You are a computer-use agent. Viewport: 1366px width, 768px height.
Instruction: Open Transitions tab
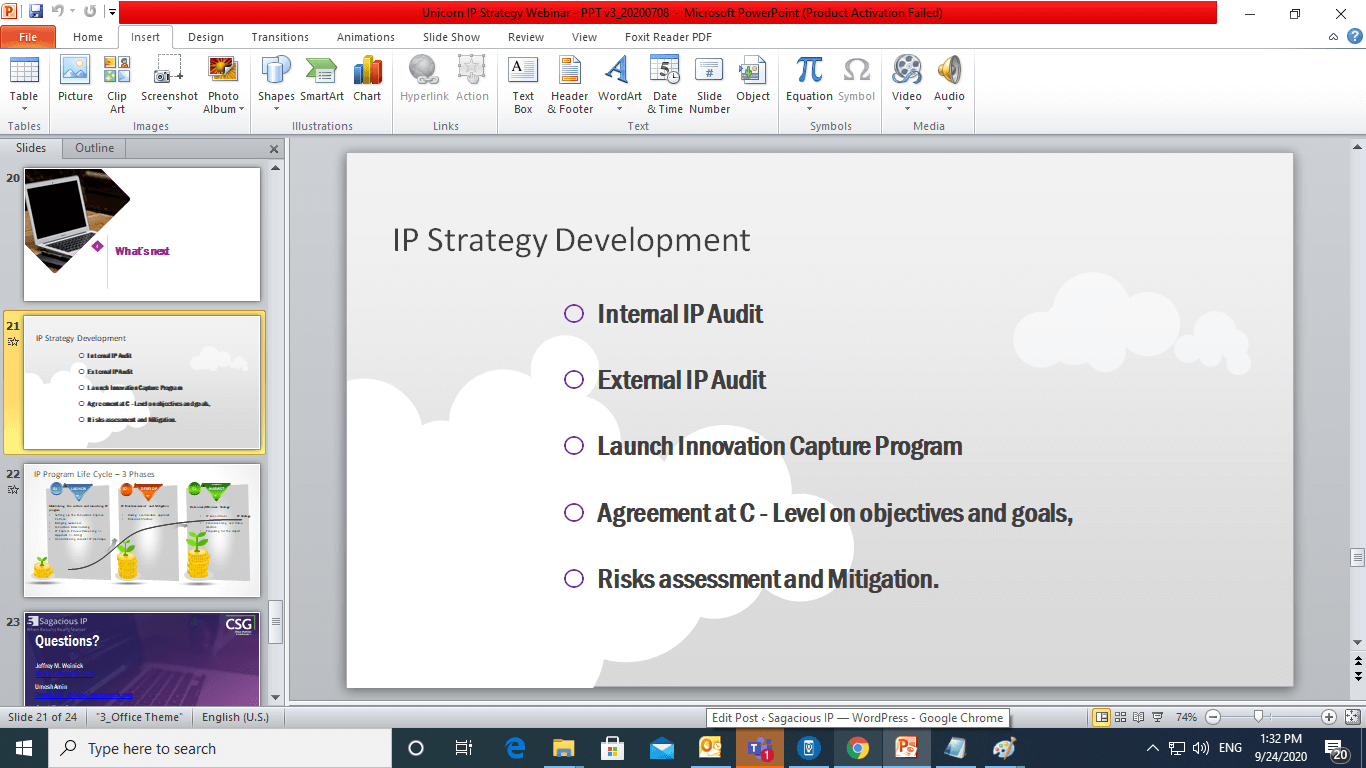[x=280, y=37]
